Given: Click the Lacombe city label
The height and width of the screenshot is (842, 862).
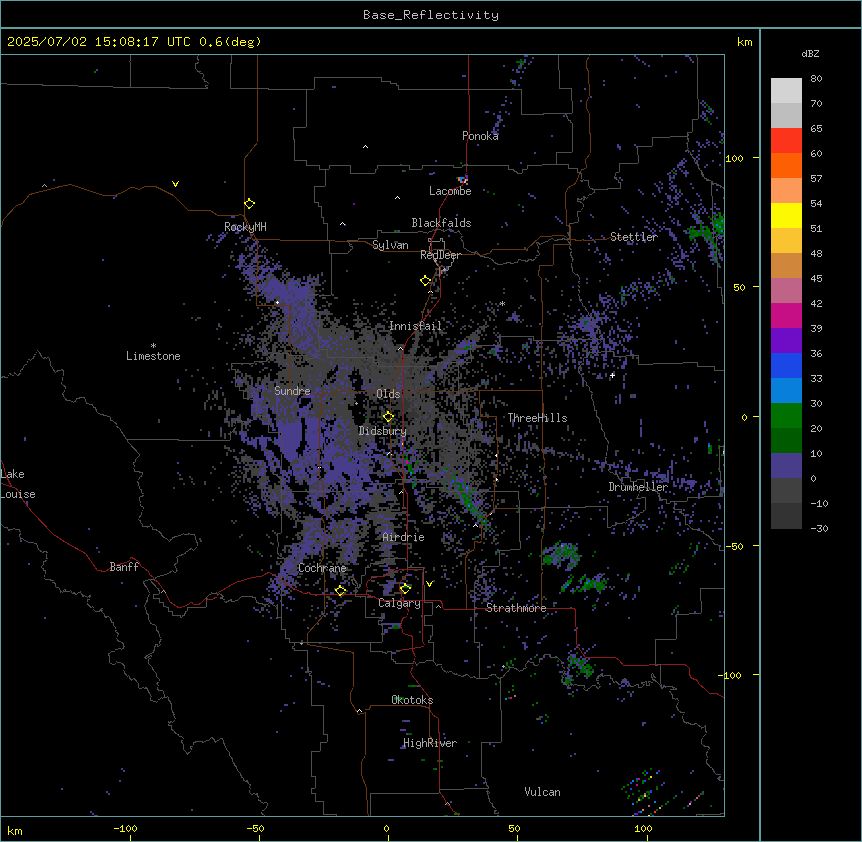Looking at the screenshot, I should tap(450, 191).
